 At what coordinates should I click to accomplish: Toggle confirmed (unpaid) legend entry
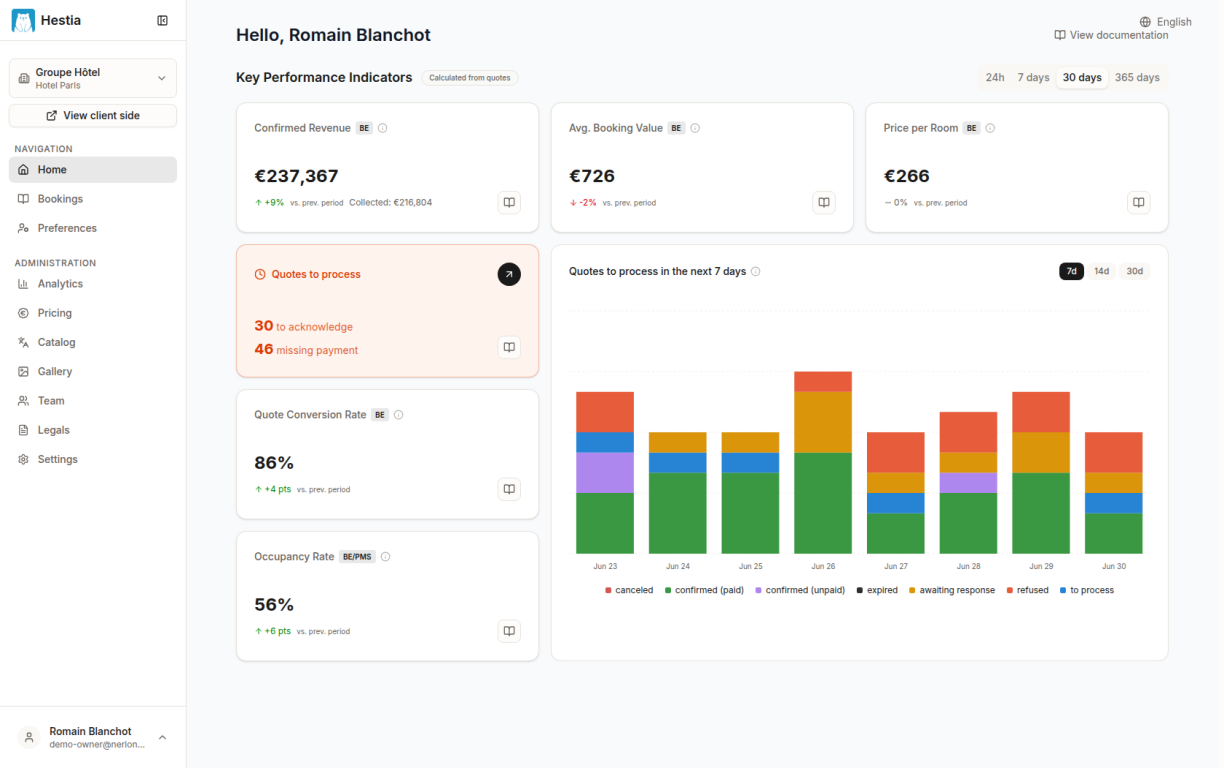(800, 590)
